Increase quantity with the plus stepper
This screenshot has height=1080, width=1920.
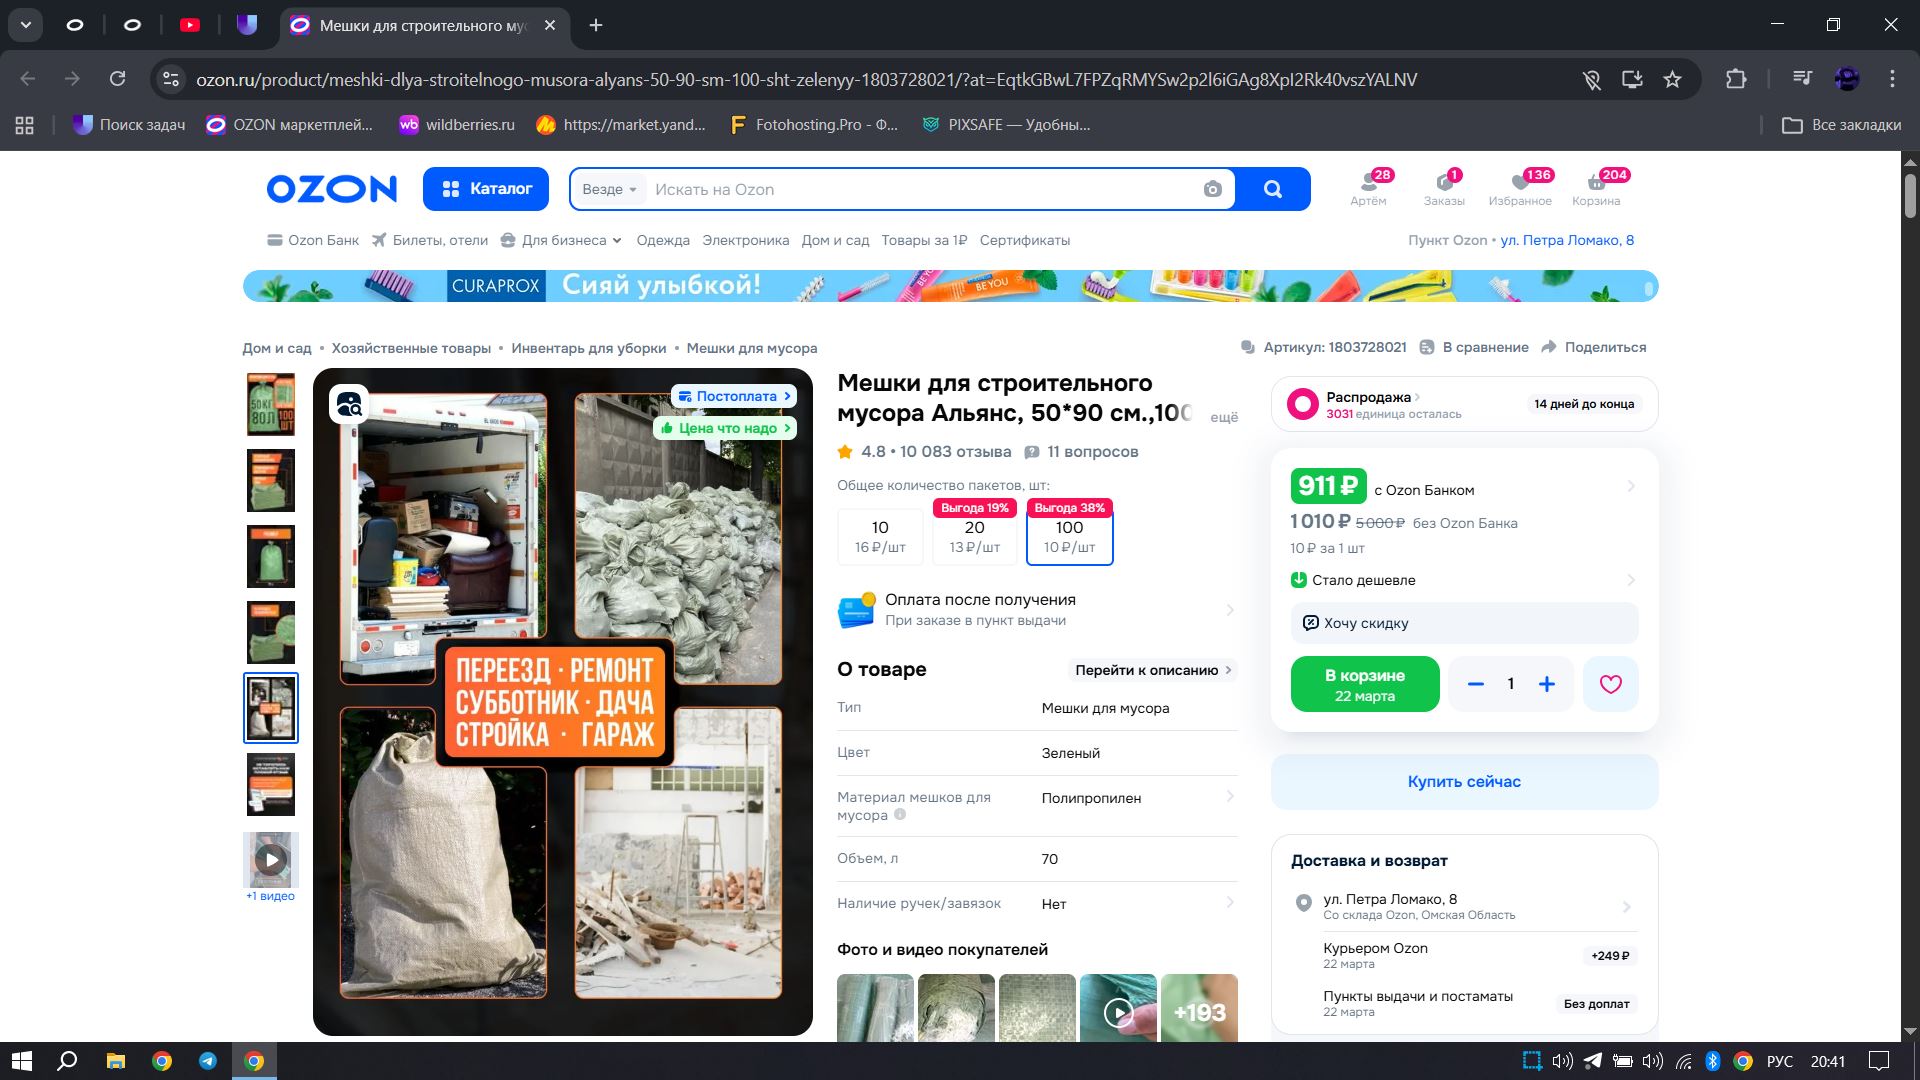(x=1546, y=684)
